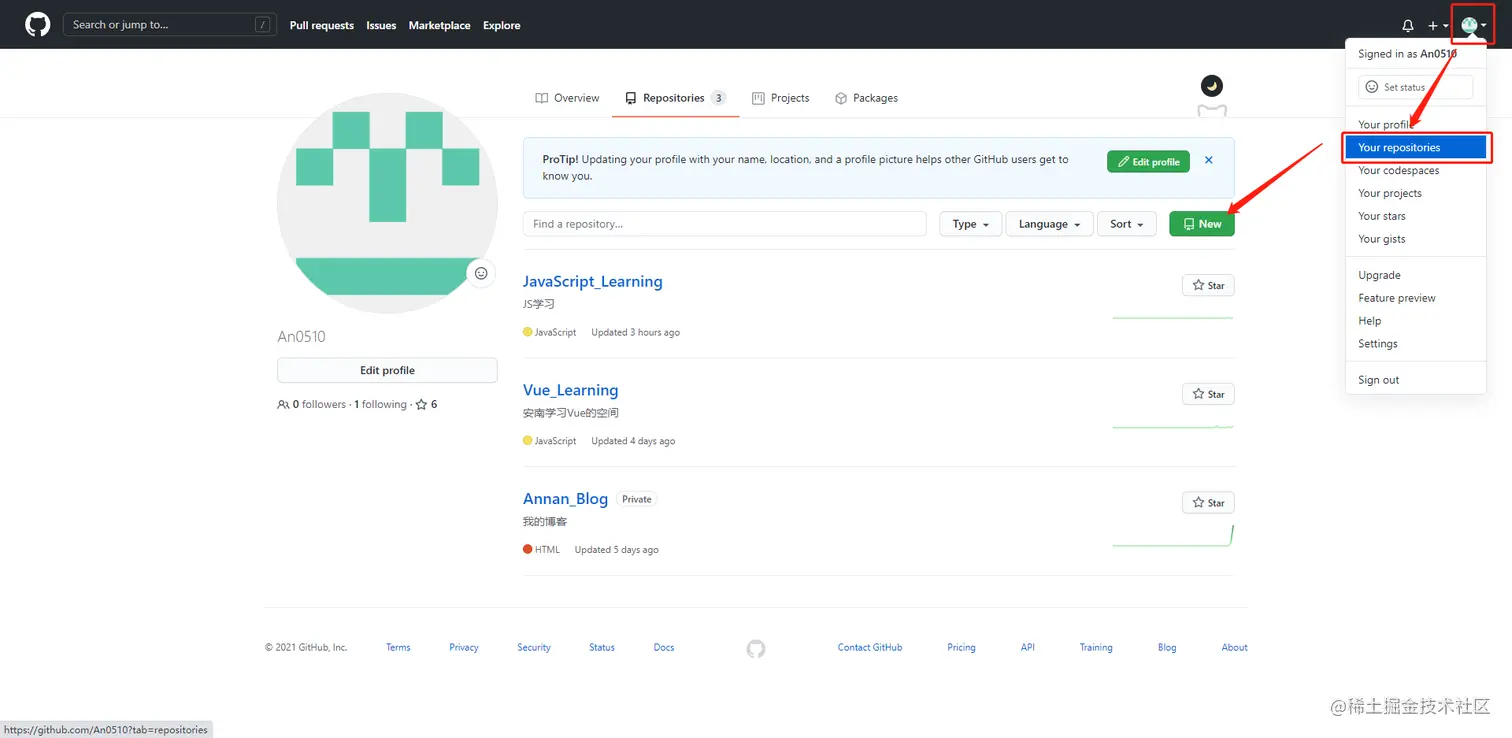Open Training footer link
Image resolution: width=1512 pixels, height=738 pixels.
(1096, 648)
